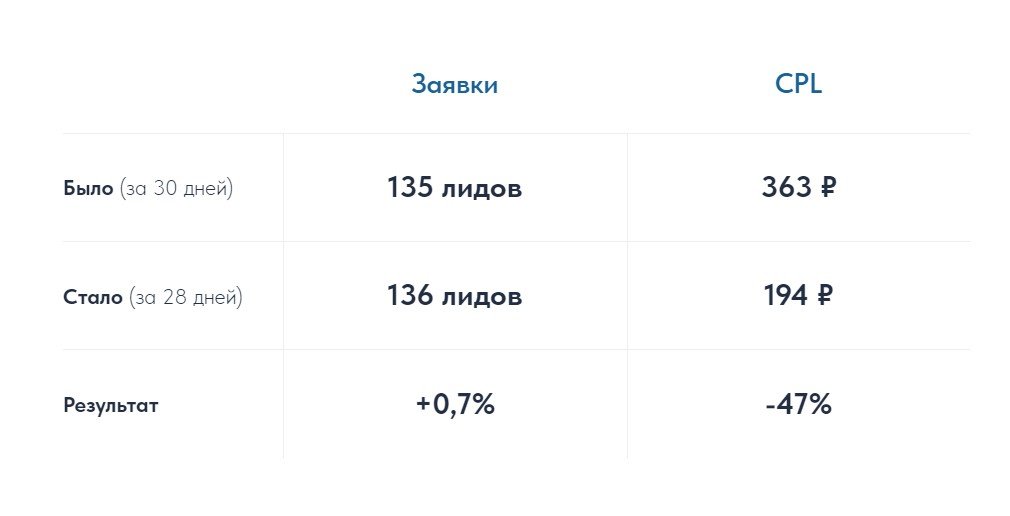Click the minus sign before 47%
The width and height of the screenshot is (1010, 516).
771,405
